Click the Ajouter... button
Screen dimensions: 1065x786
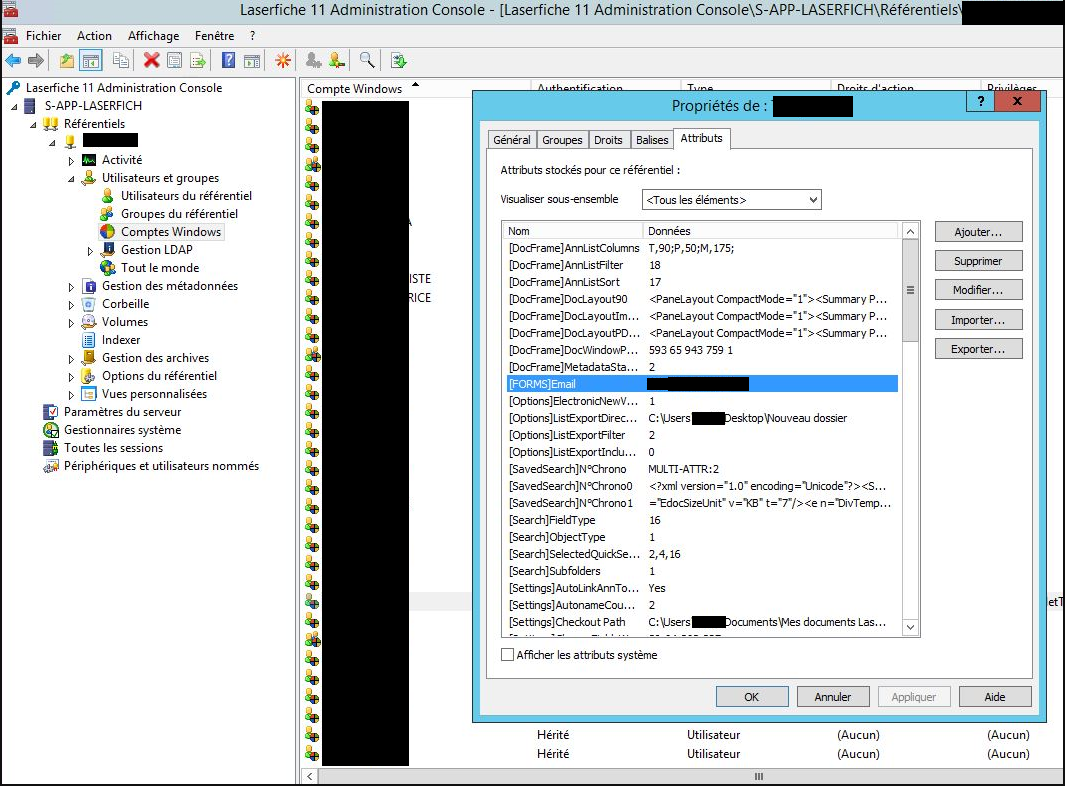[978, 232]
